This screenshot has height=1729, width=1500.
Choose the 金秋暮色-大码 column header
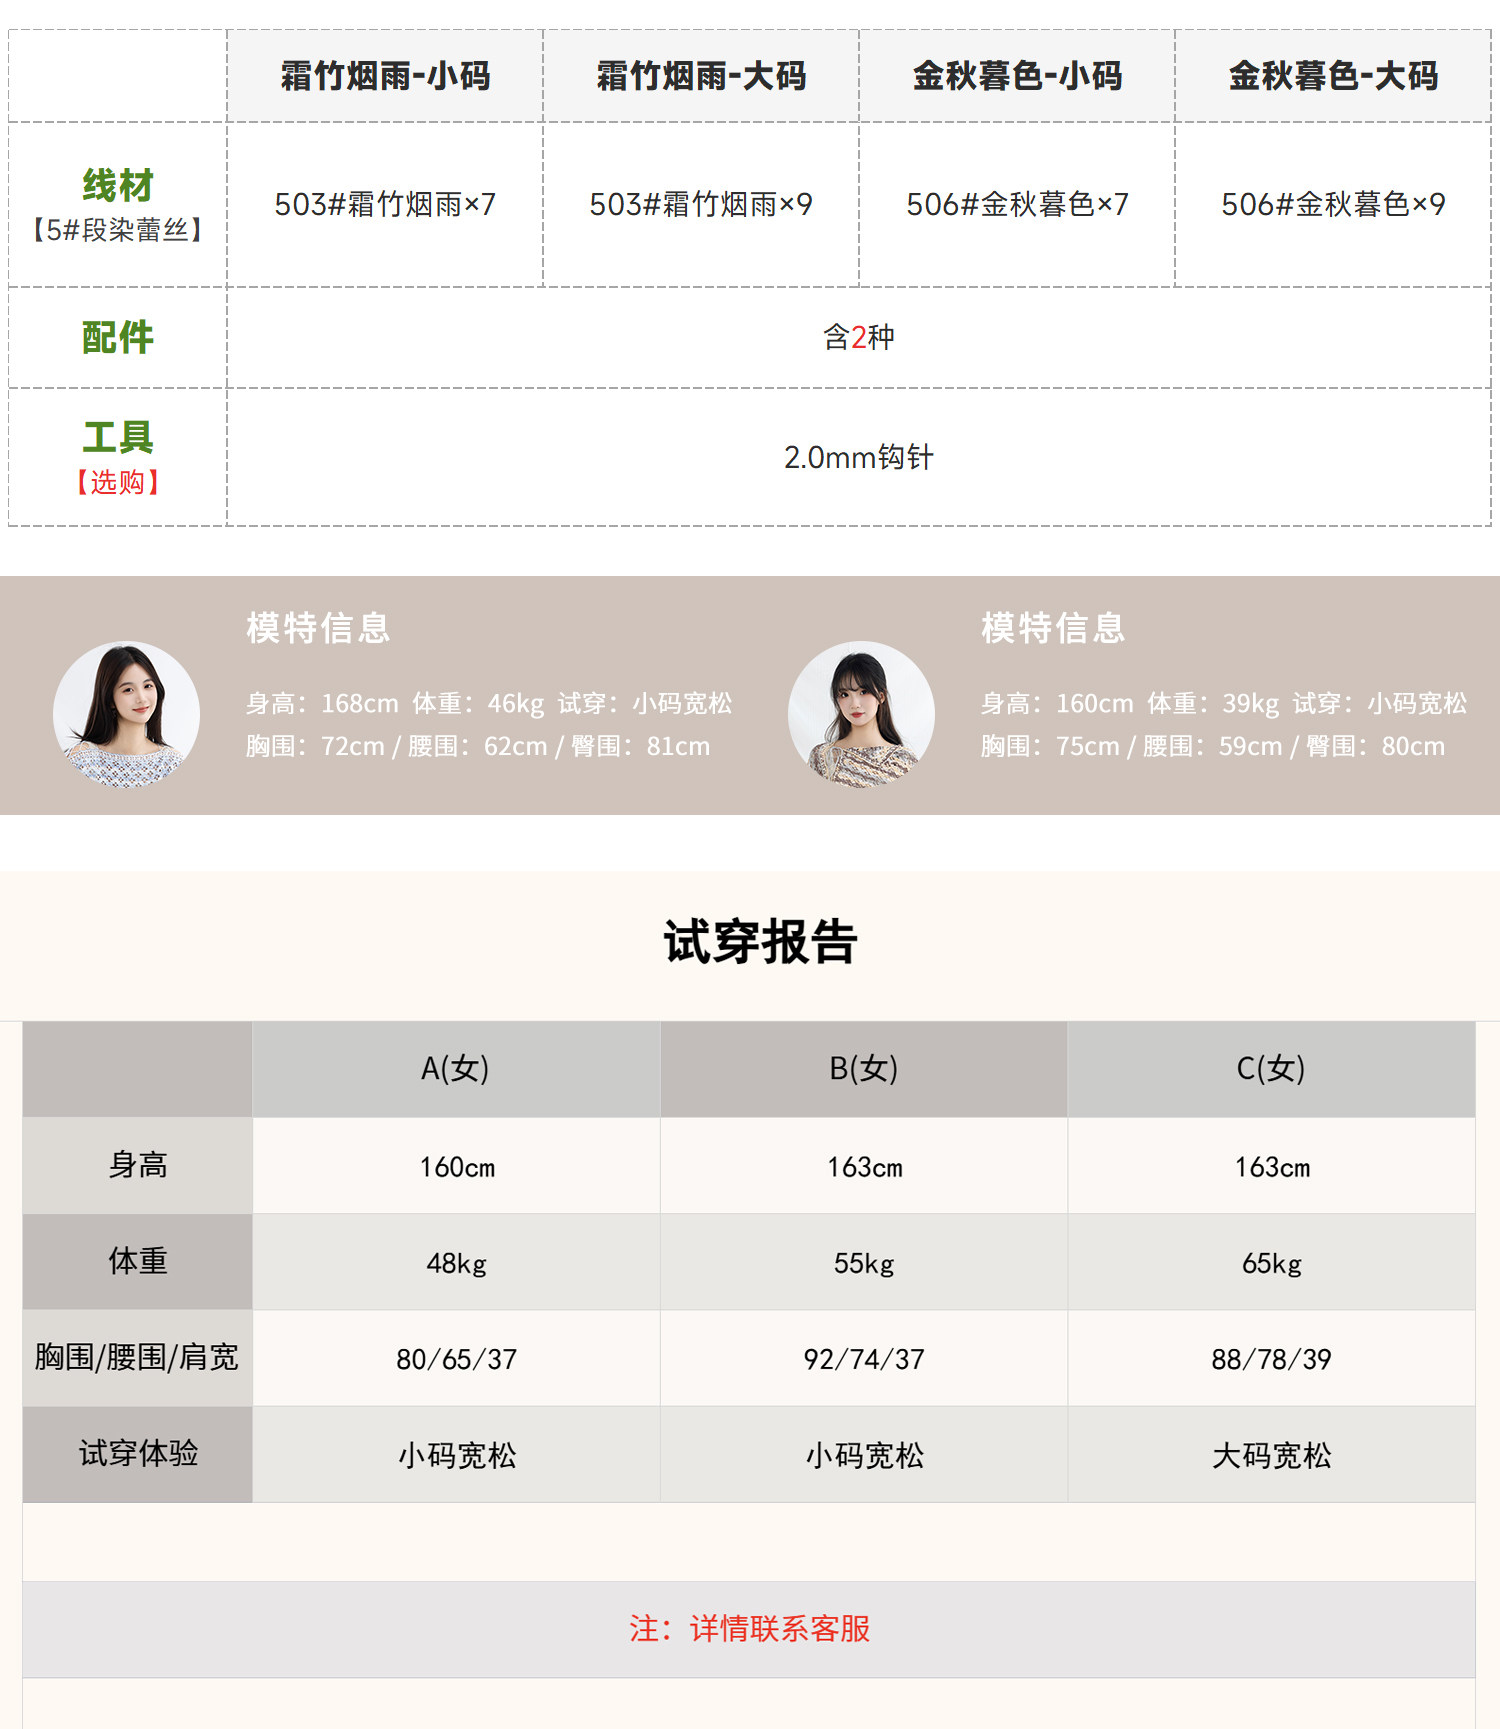1333,76
